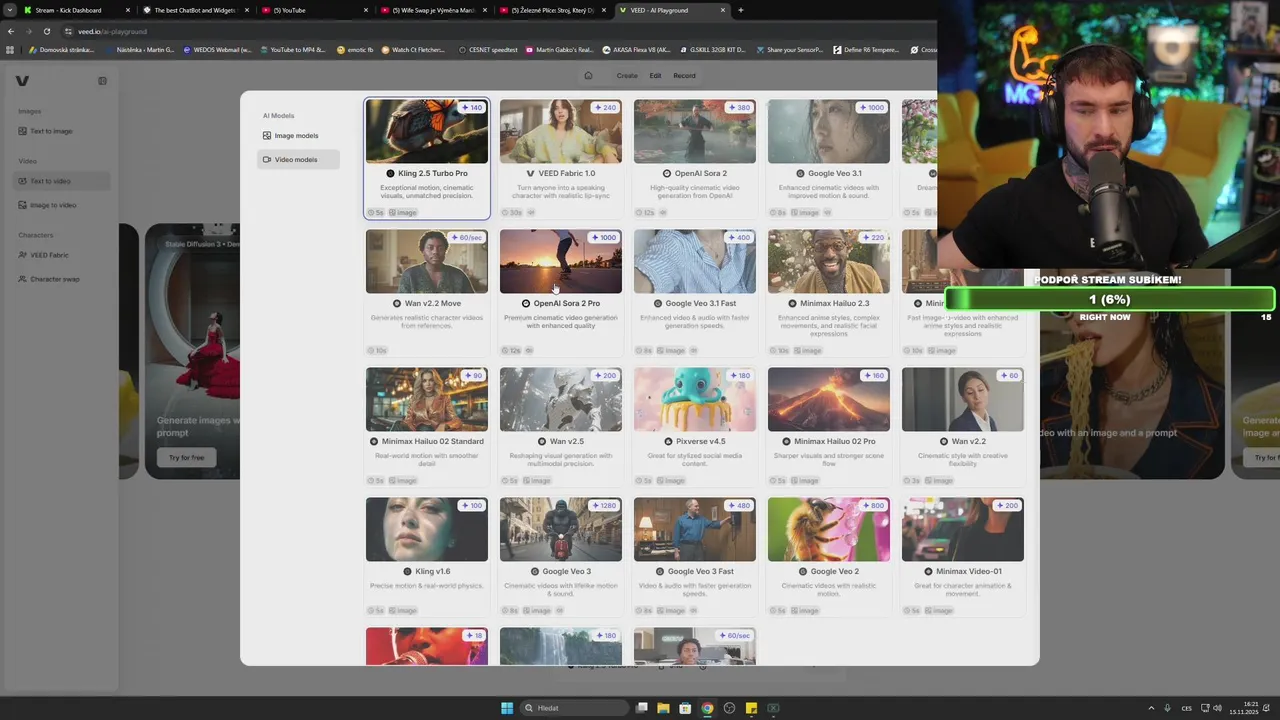Click the 1280 credits badge on Google Veo 3
Viewport: 1280px width, 720px height.
[603, 506]
